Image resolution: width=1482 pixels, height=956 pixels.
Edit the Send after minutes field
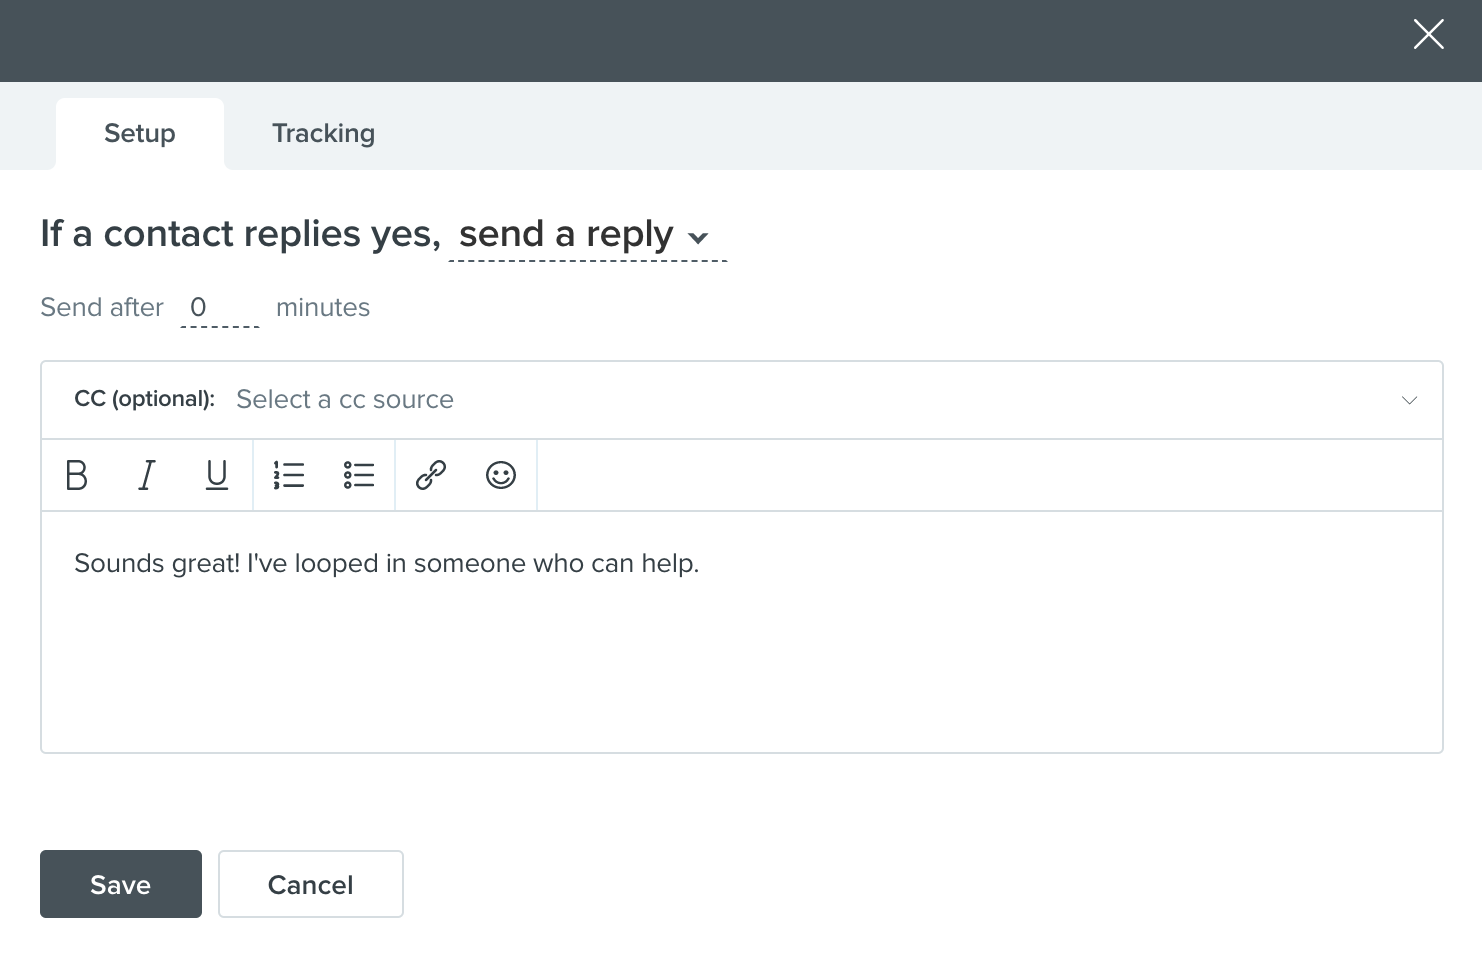pyautogui.click(x=220, y=308)
